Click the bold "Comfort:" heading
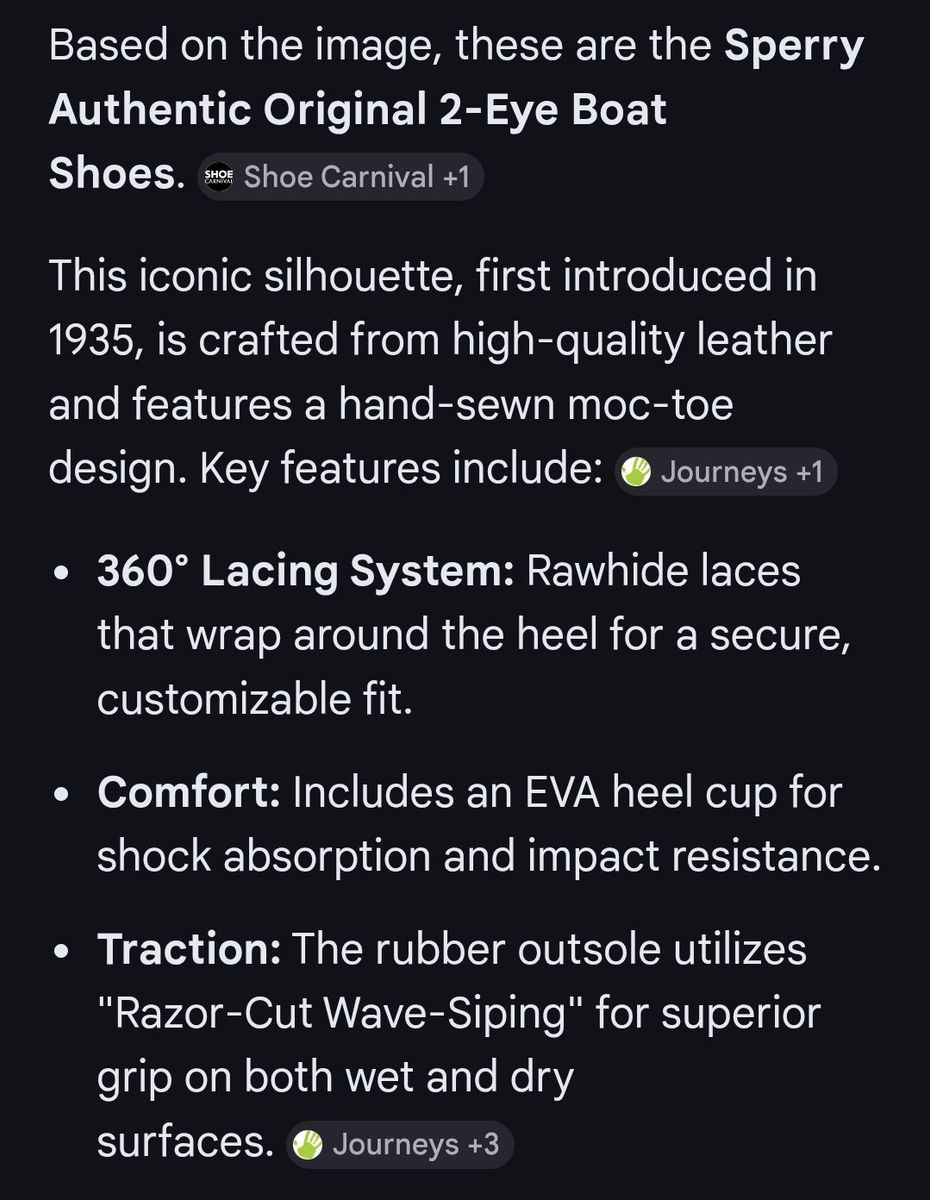 189,793
